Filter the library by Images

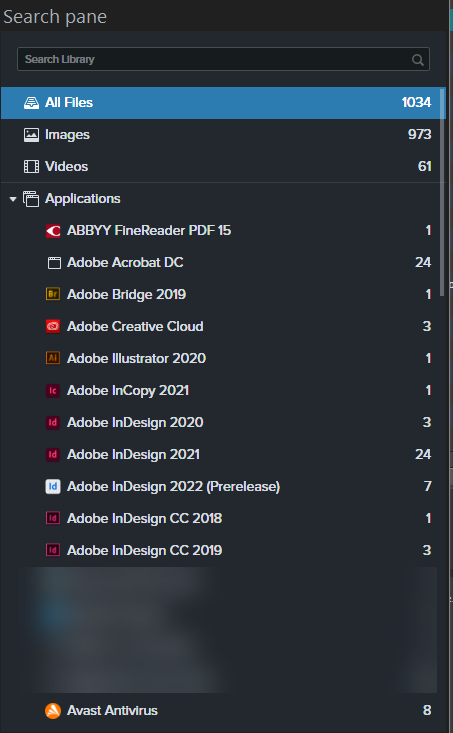click(223, 135)
